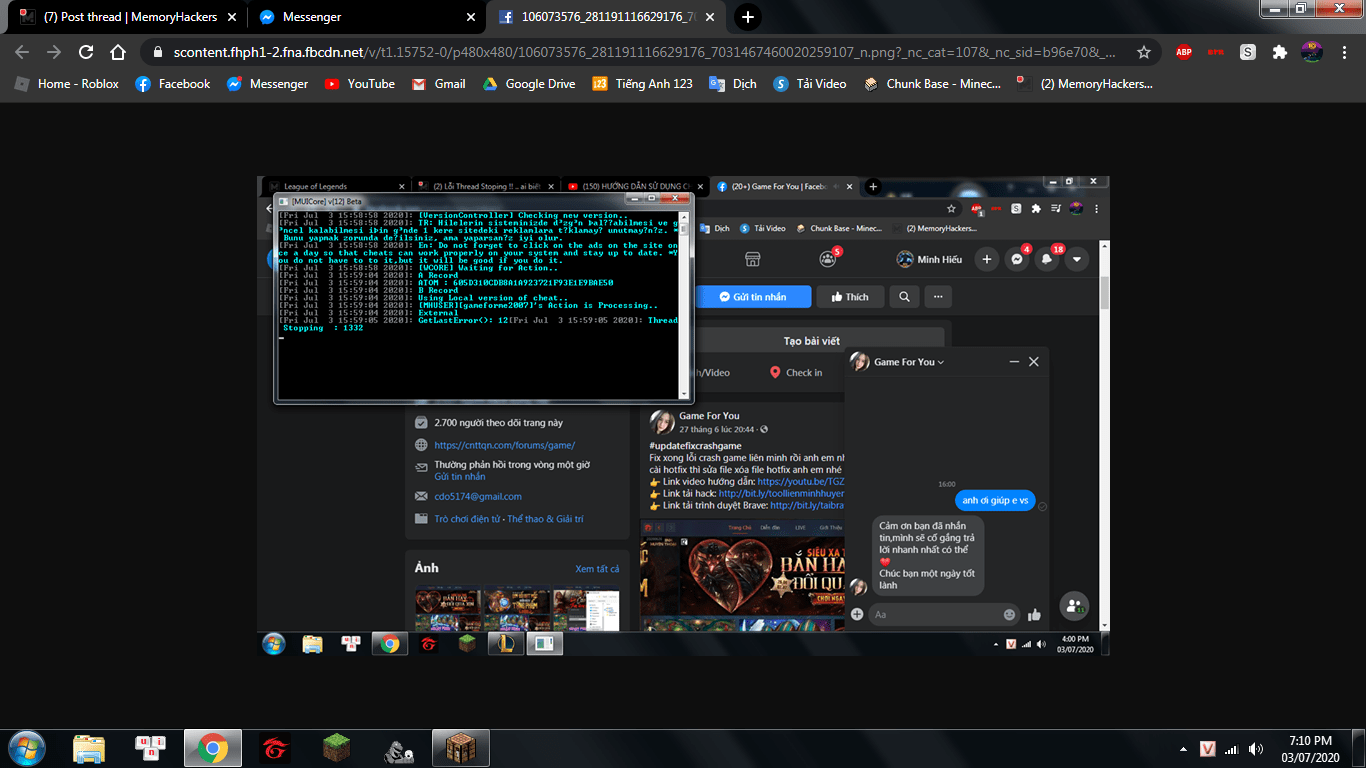The width and height of the screenshot is (1366, 768).
Task: Select the 106073576 image tab
Action: pos(607,17)
